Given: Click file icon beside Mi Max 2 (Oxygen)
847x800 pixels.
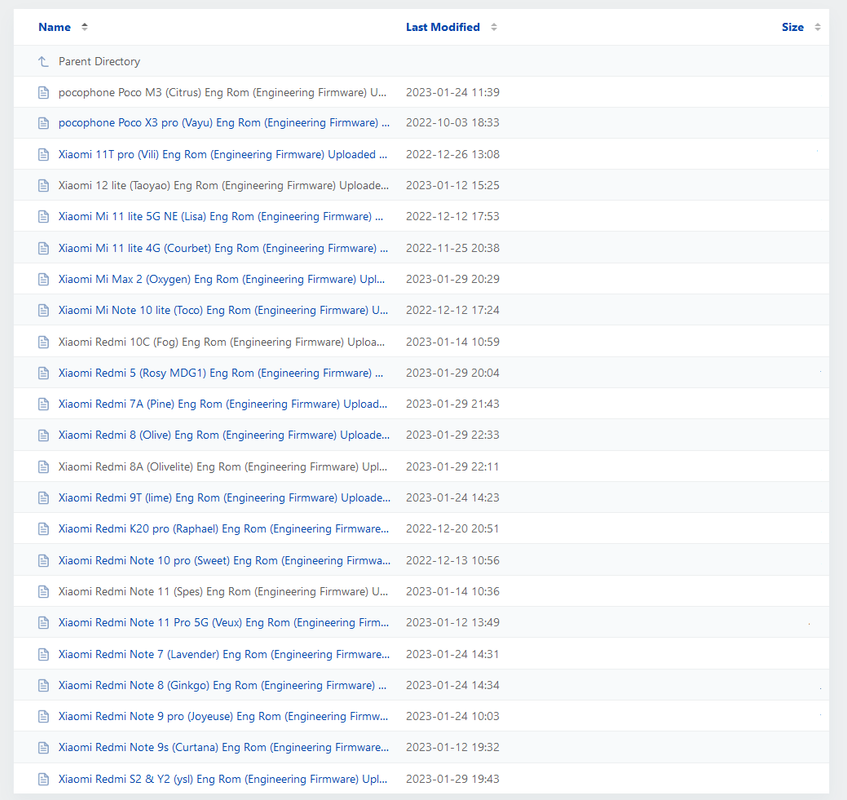Looking at the screenshot, I should click(44, 280).
